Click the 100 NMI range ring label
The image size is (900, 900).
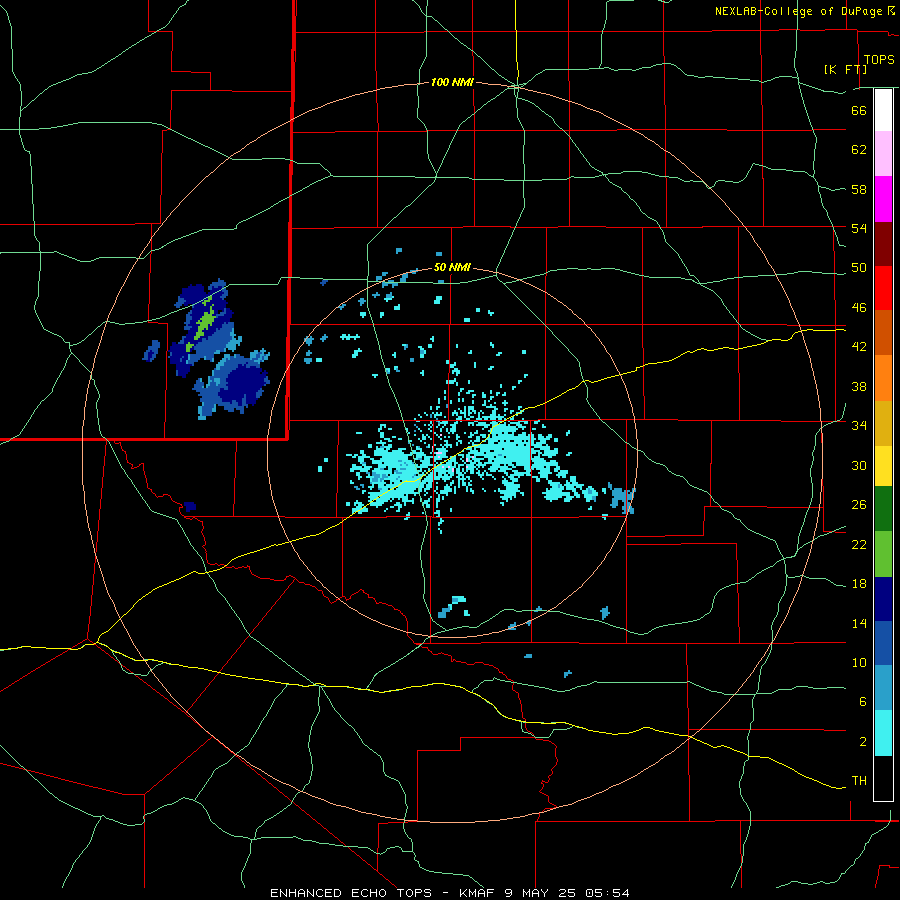tap(452, 83)
